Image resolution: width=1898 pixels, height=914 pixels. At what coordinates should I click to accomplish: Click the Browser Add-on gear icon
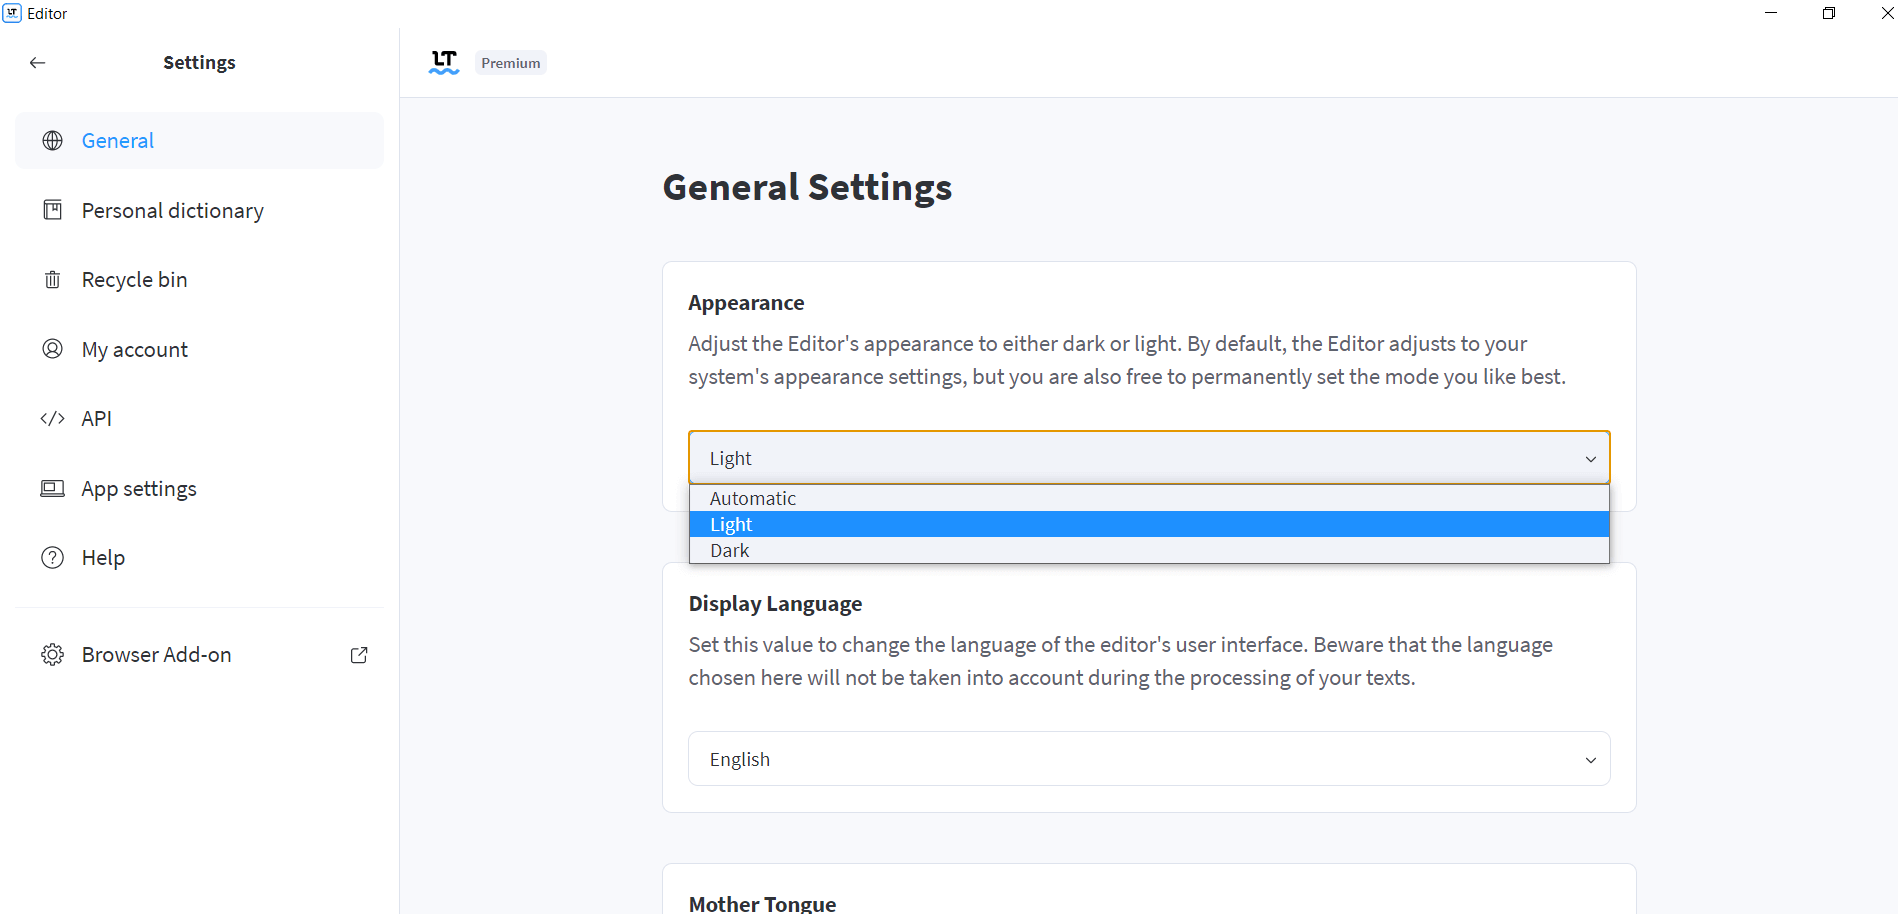coord(53,655)
